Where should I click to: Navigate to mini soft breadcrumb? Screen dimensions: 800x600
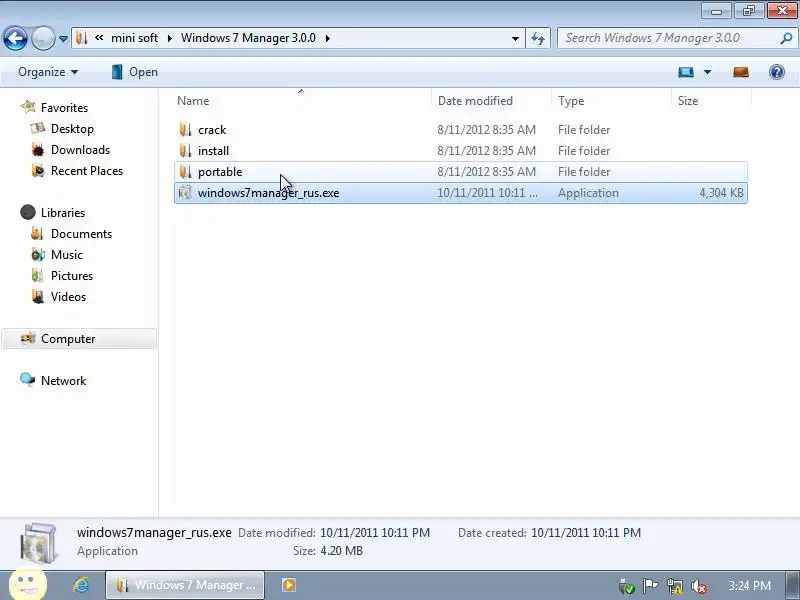click(x=135, y=38)
